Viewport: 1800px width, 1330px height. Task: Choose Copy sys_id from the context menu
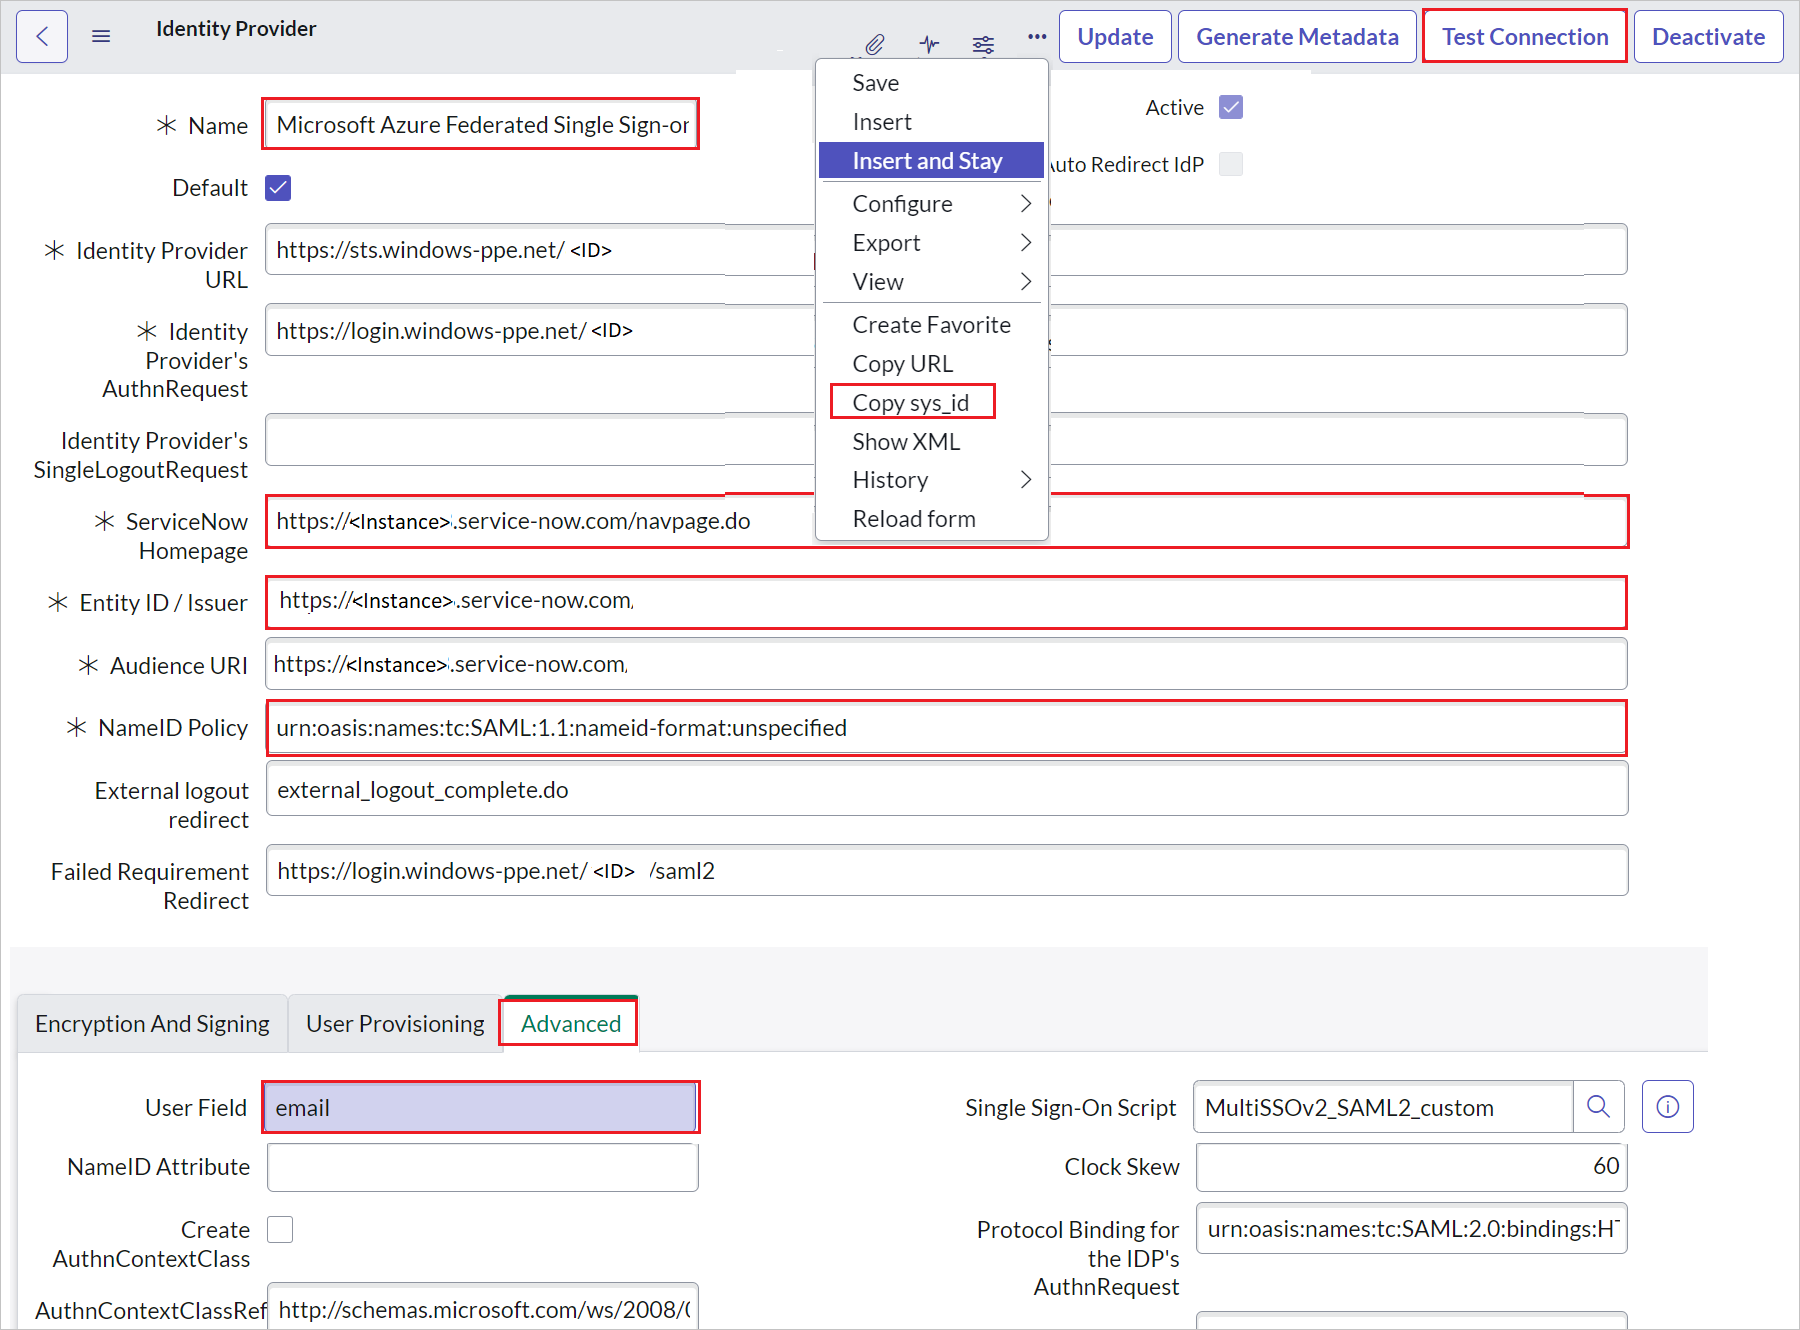[911, 402]
